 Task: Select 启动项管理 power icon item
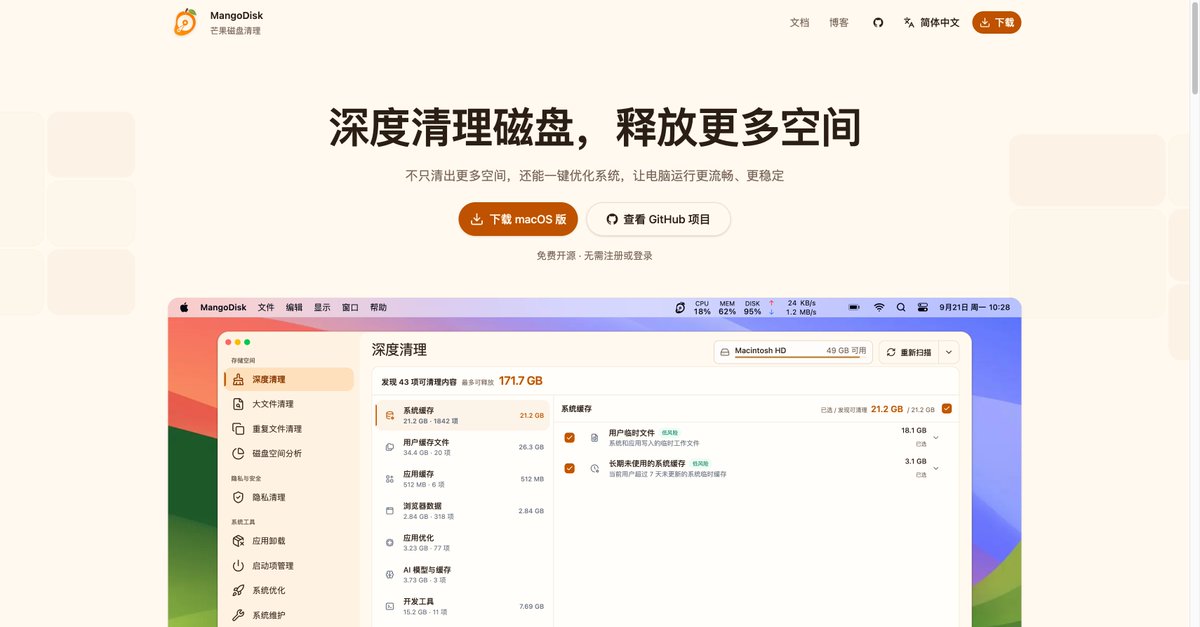288,566
